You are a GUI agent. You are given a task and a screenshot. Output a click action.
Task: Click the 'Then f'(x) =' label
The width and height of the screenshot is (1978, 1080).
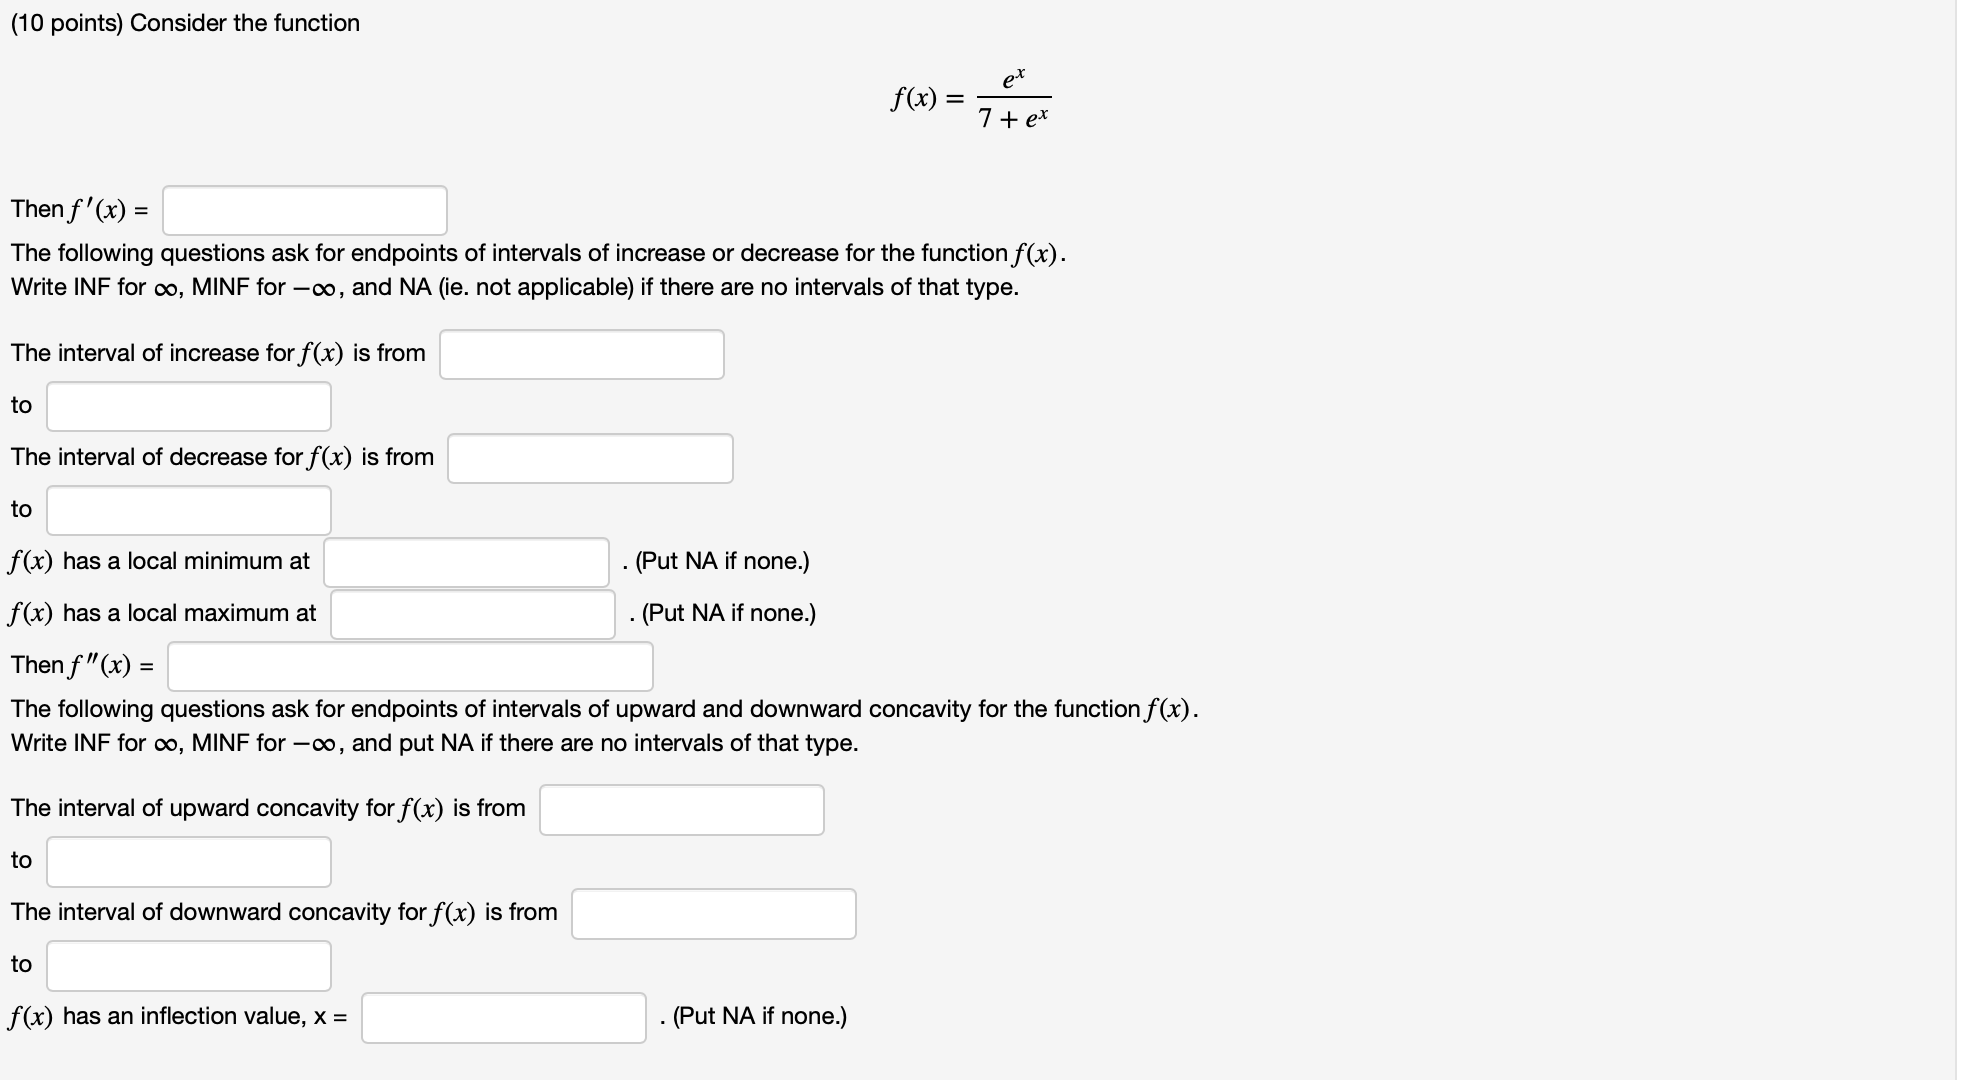78,210
